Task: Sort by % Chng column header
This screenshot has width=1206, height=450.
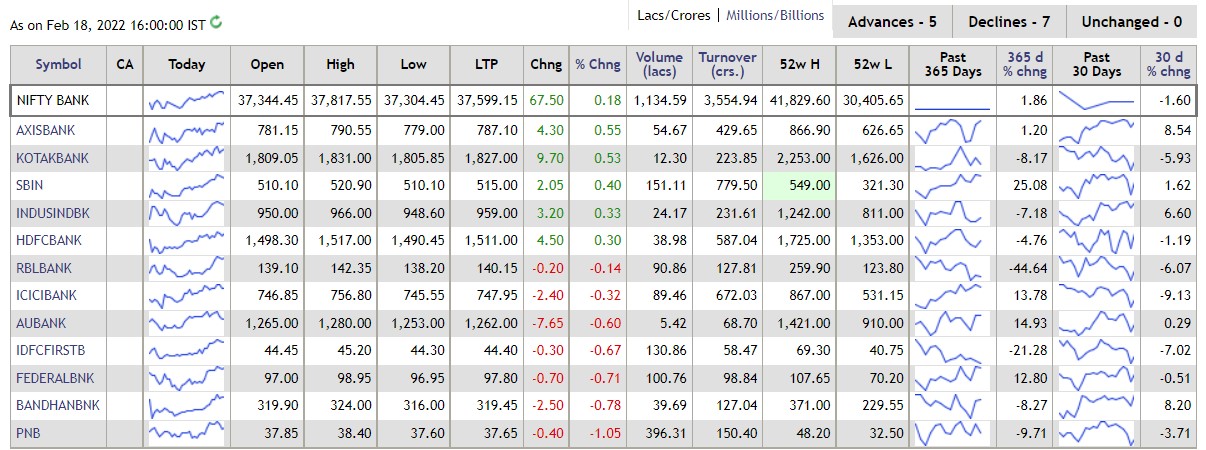Action: (598, 64)
